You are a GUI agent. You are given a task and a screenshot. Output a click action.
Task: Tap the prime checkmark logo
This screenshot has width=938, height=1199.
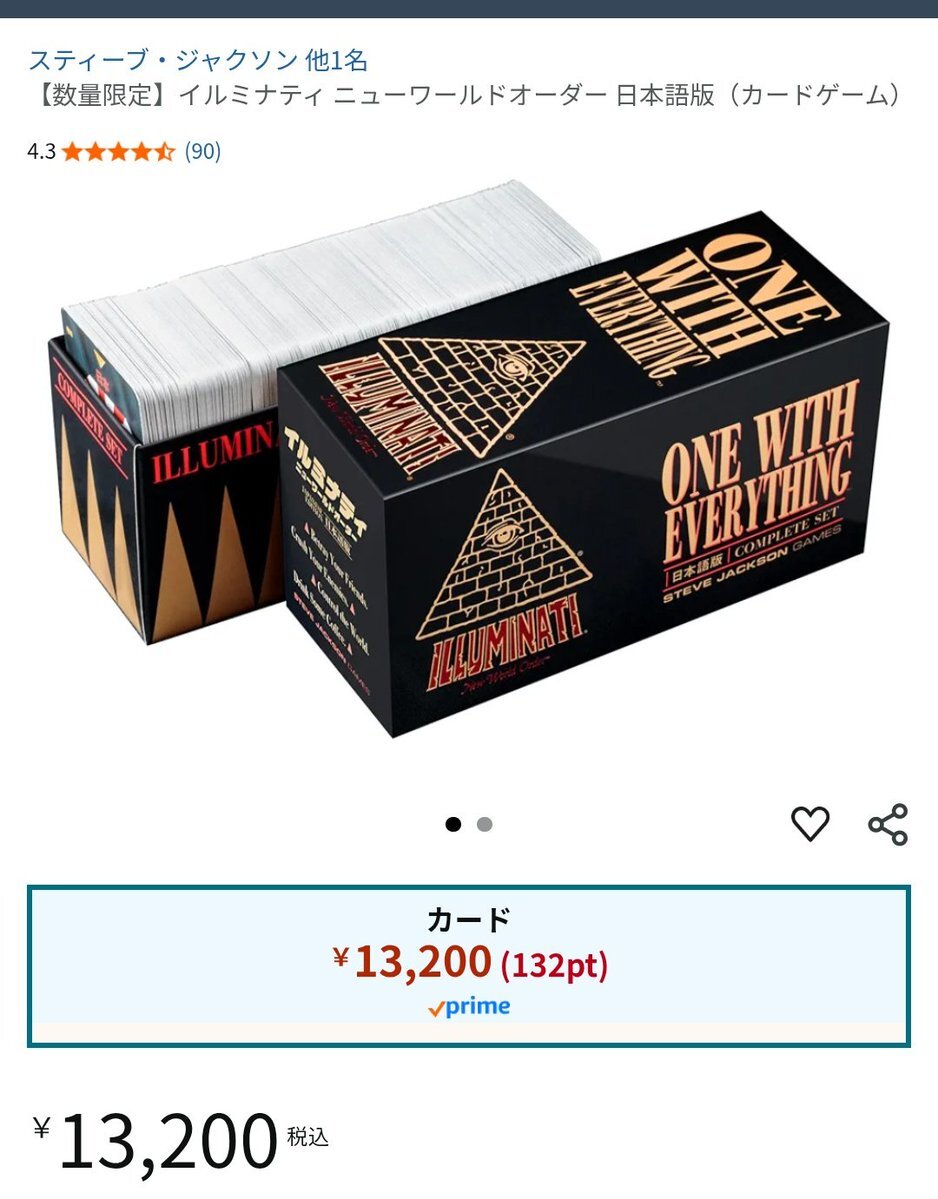click(x=469, y=1007)
